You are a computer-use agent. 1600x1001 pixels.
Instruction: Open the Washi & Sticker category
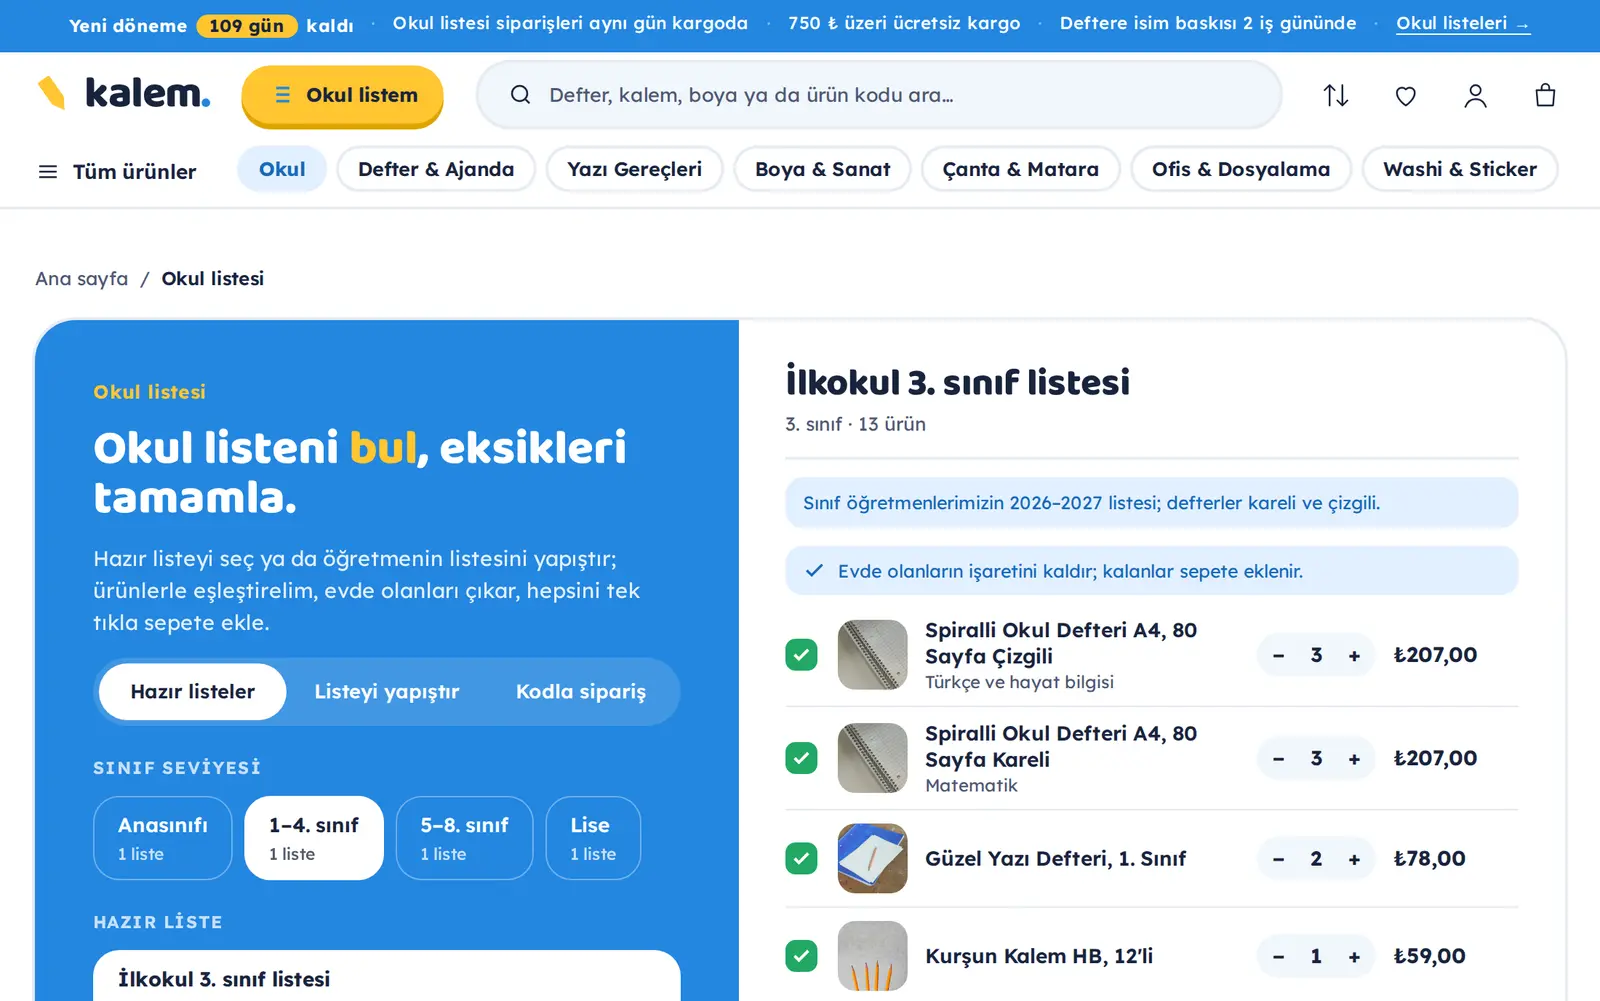1460,169
